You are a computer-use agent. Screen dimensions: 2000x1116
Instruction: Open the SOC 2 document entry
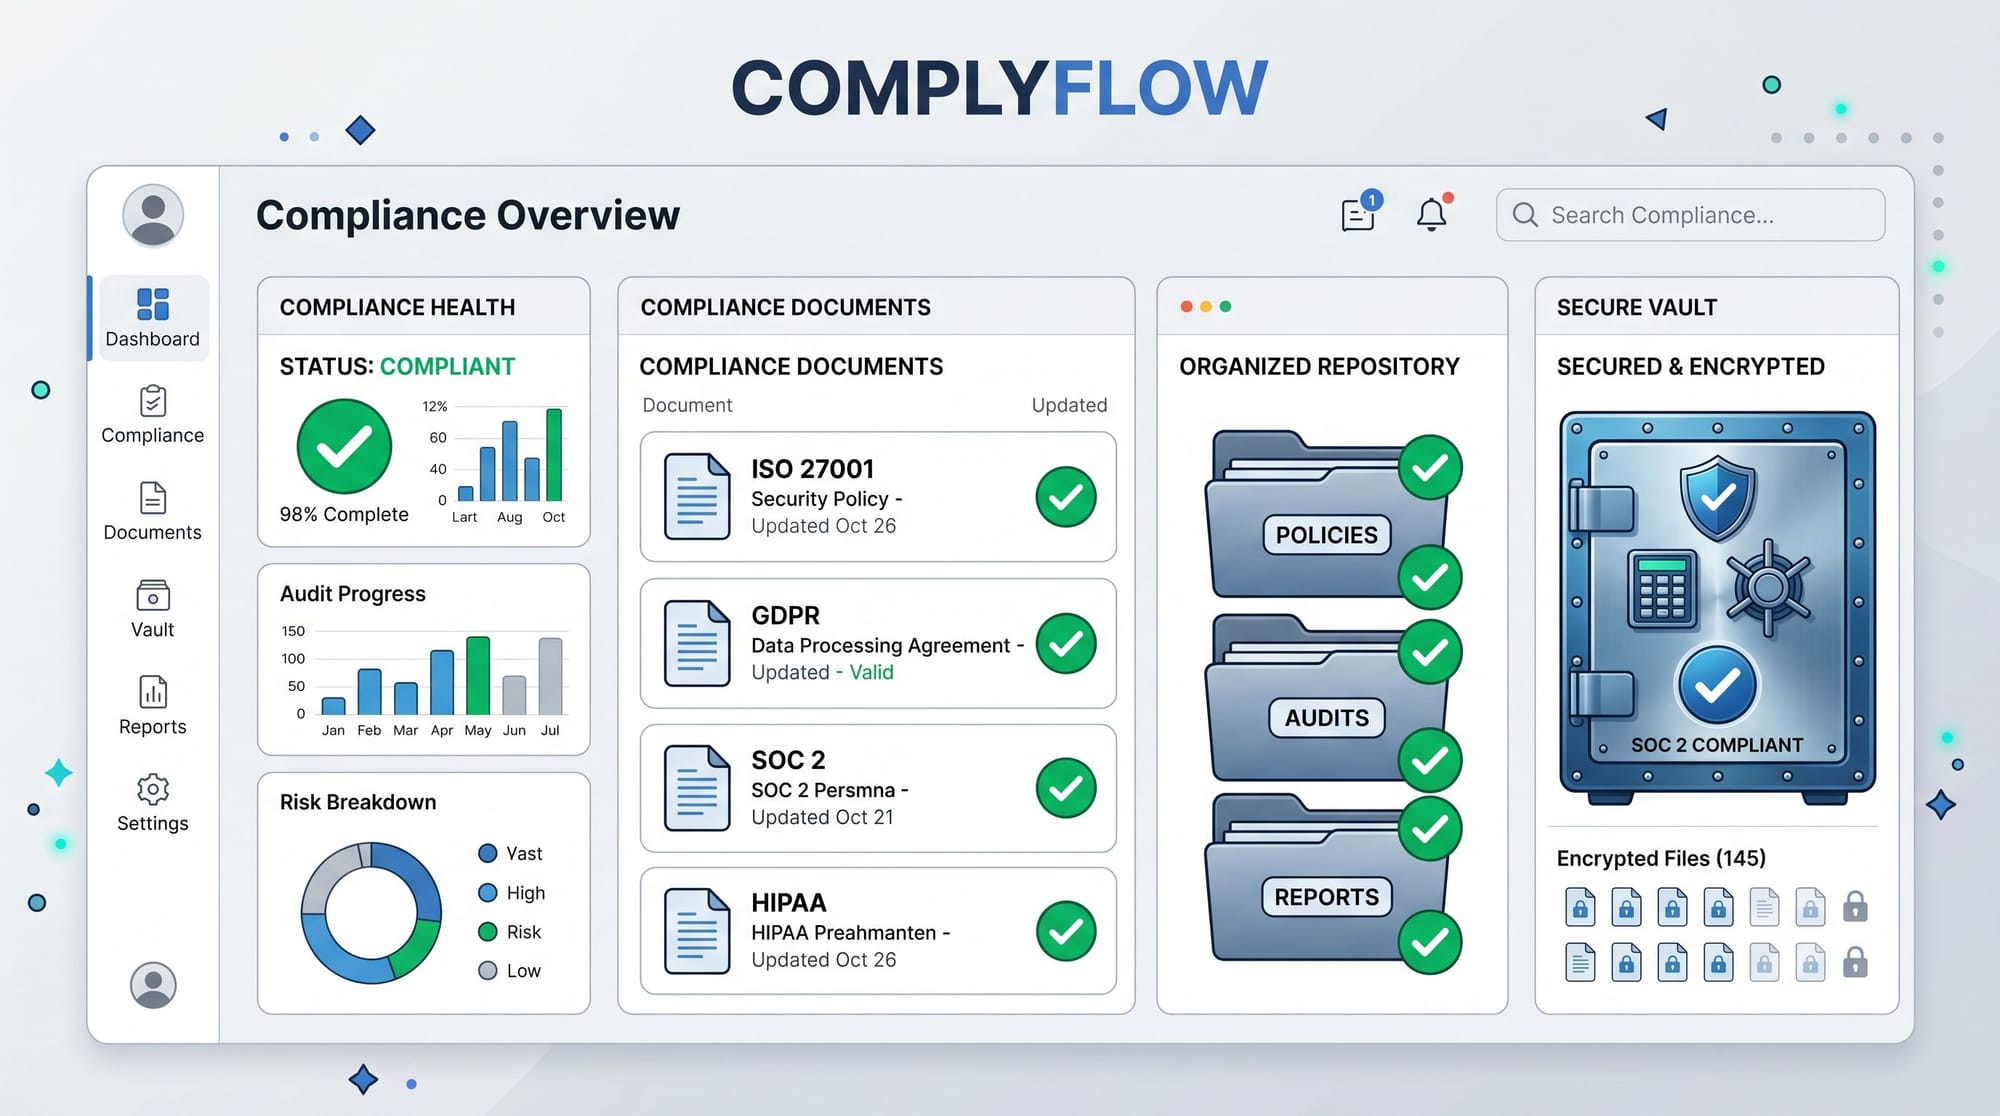click(x=875, y=787)
